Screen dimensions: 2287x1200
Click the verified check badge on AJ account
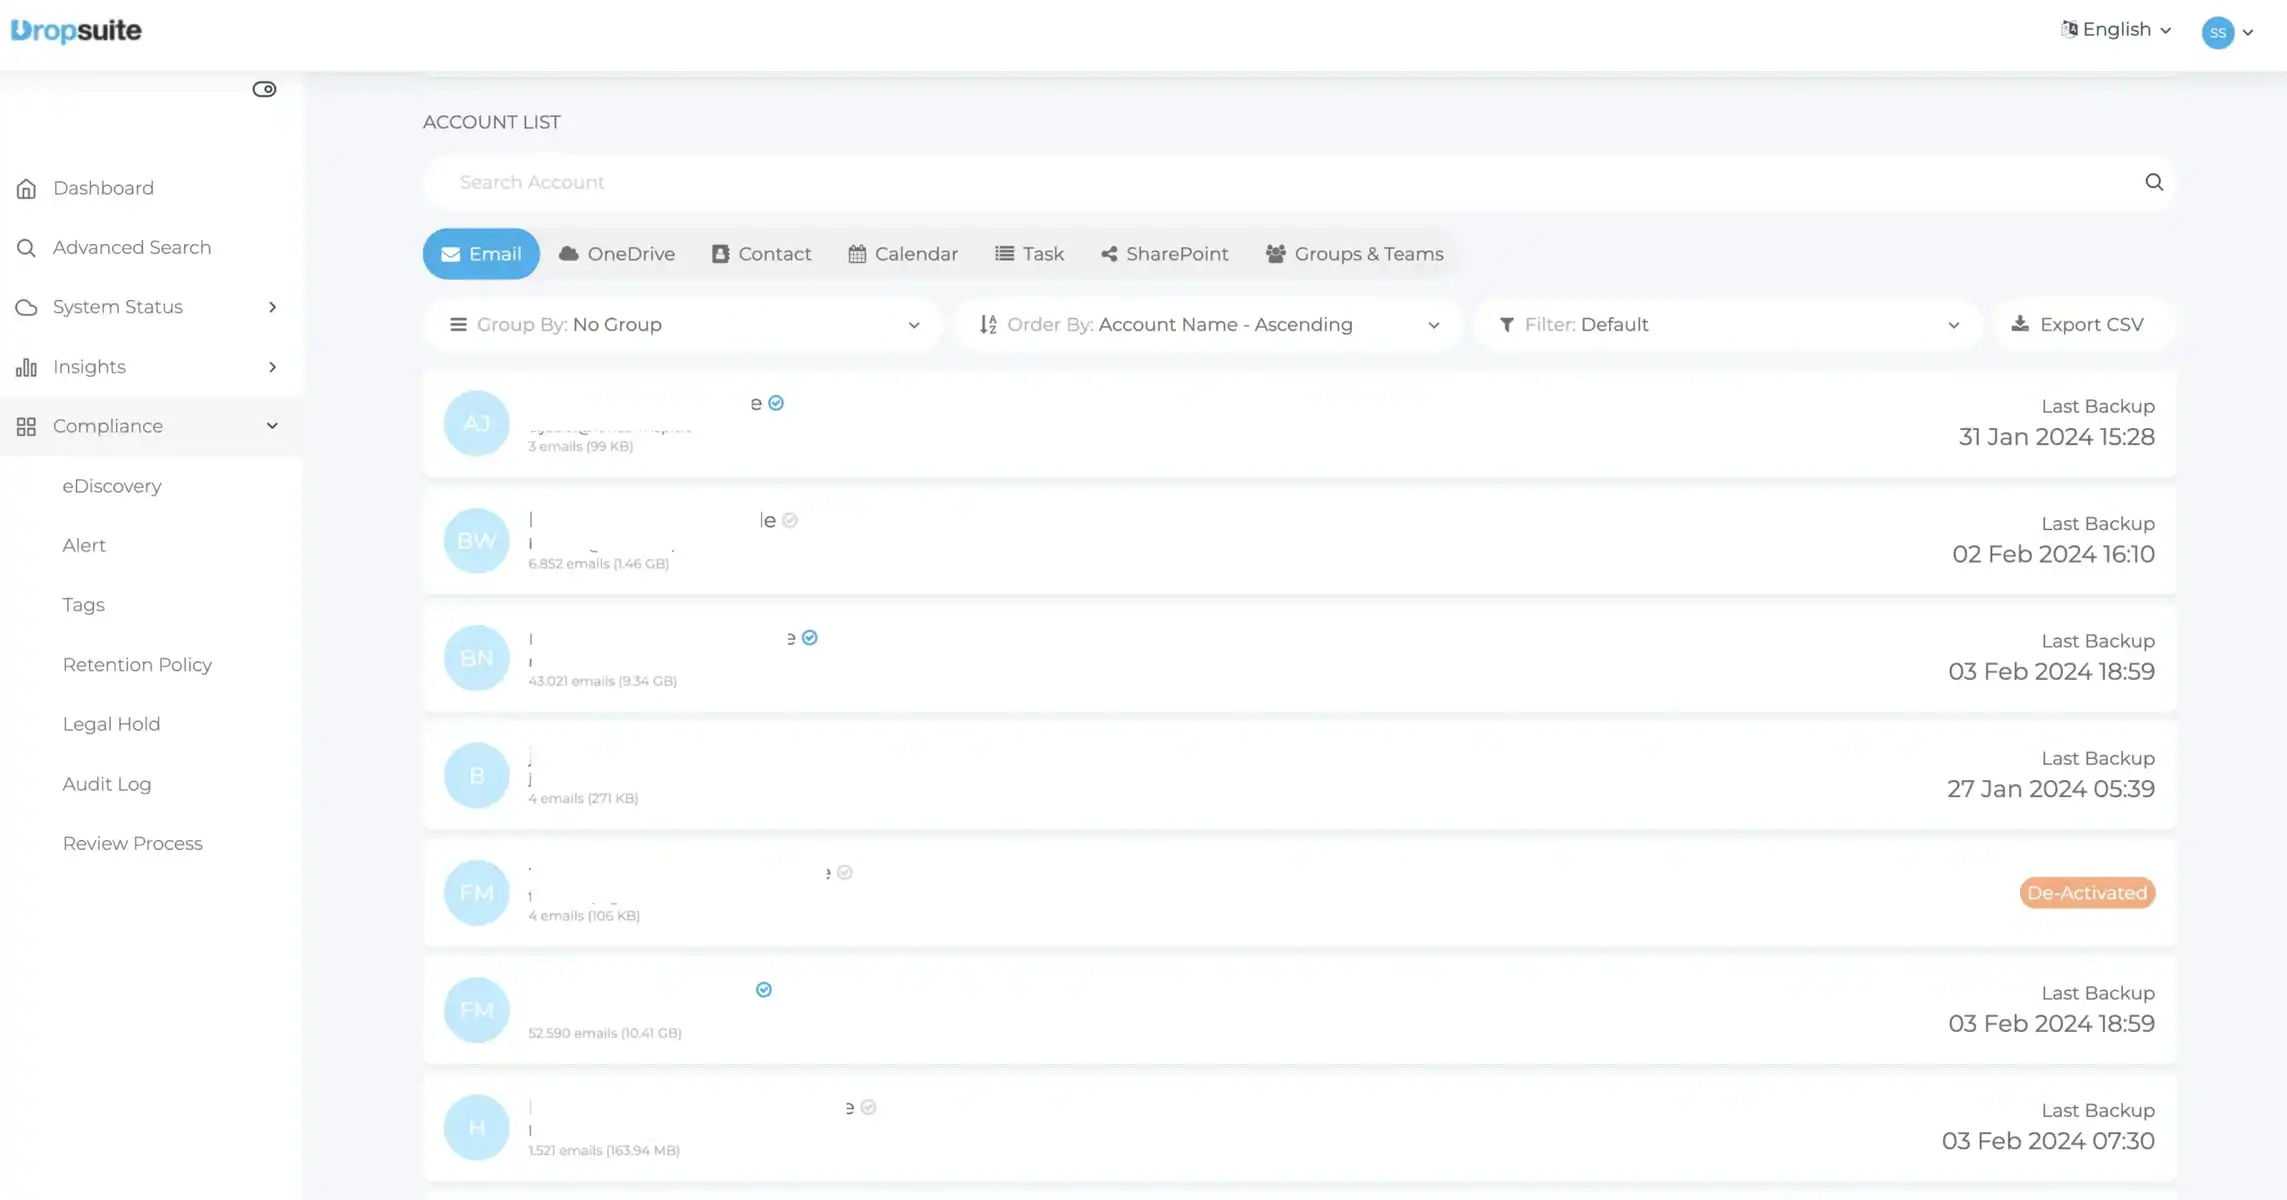[776, 403]
